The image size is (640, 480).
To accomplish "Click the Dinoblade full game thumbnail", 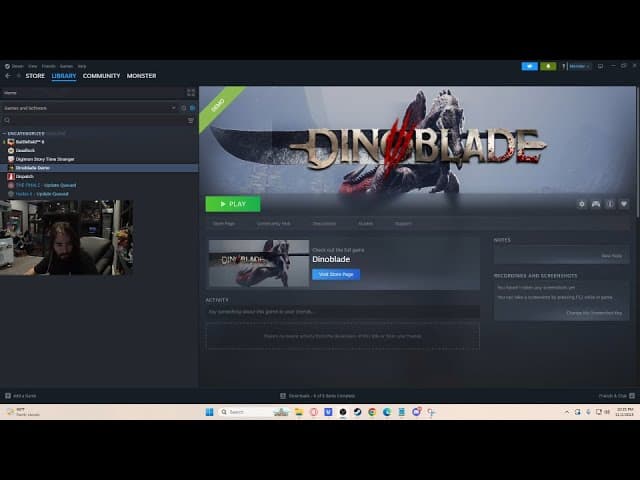I will 259,263.
